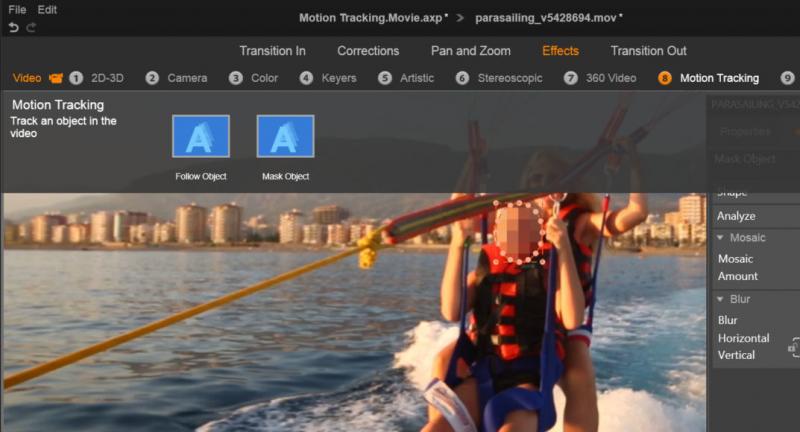Select the 2D-3D effects category
Viewport: 800px width, 432px height.
tap(107, 78)
